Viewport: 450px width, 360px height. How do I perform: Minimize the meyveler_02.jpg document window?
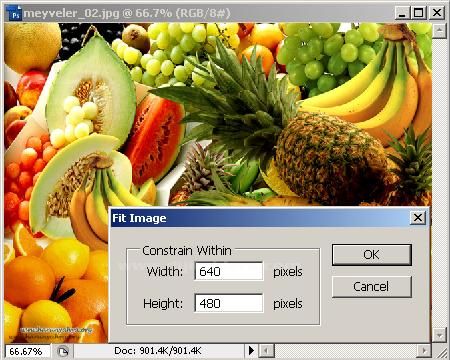pyautogui.click(x=402, y=13)
